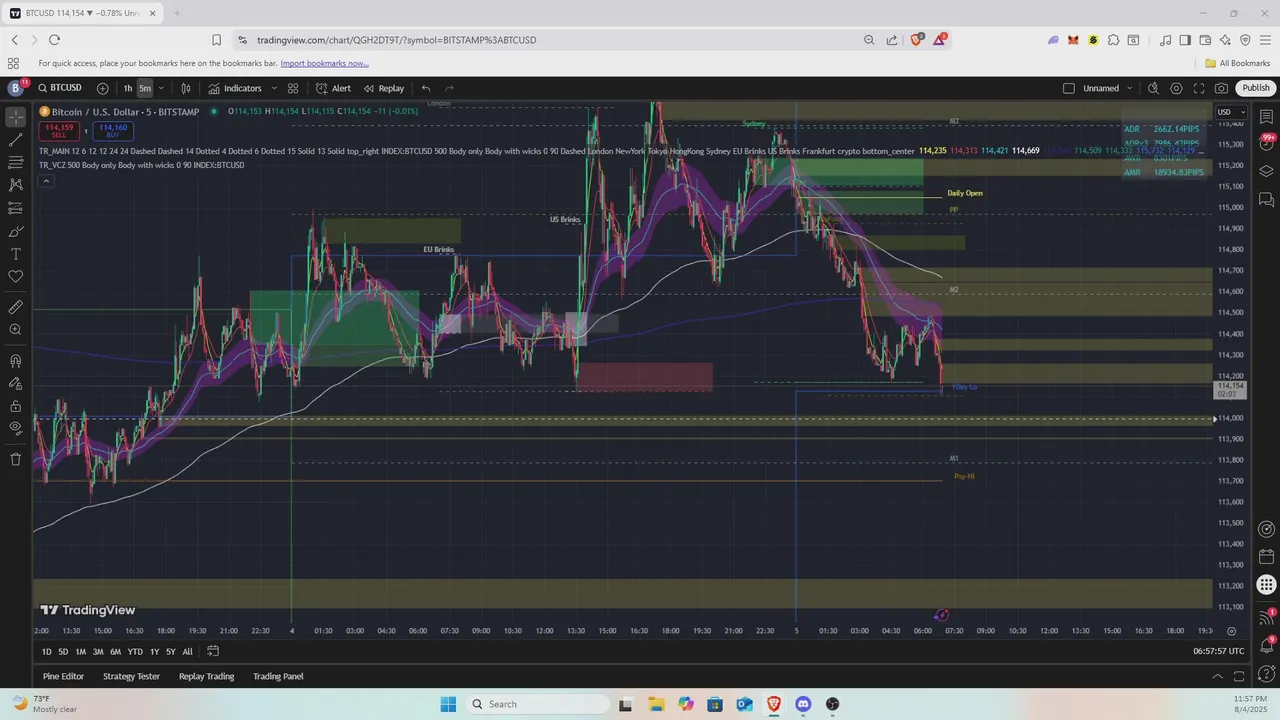Undo the last chart action
1280x720 pixels.
[426, 88]
